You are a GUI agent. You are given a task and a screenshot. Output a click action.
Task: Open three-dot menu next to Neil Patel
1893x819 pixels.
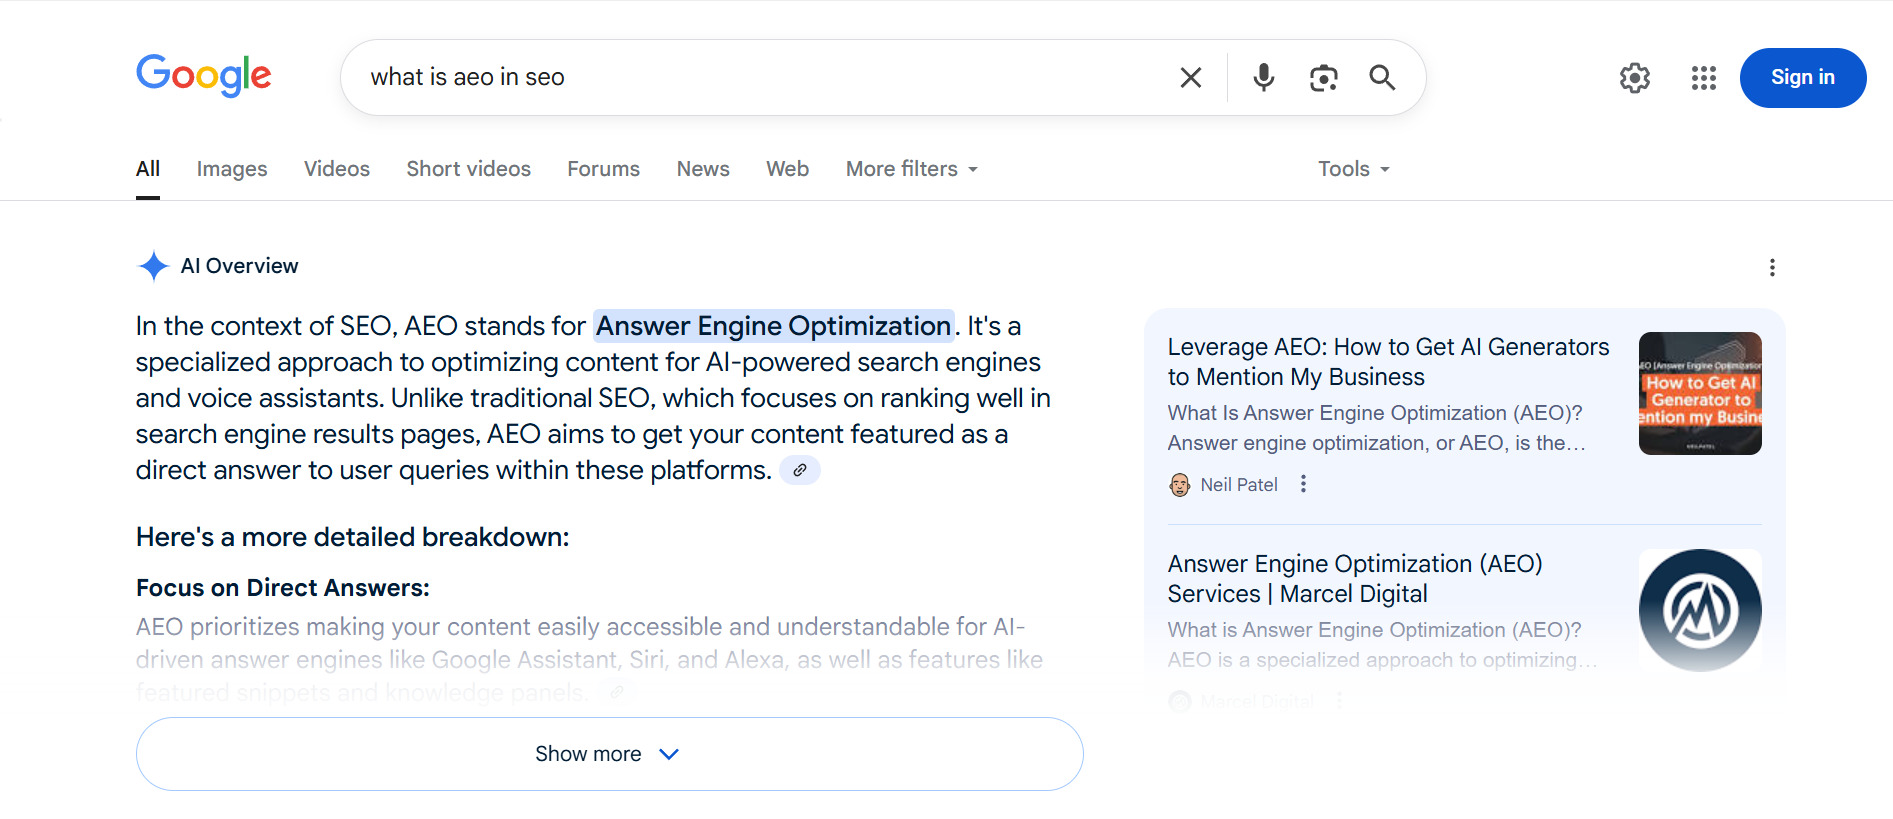(1303, 484)
